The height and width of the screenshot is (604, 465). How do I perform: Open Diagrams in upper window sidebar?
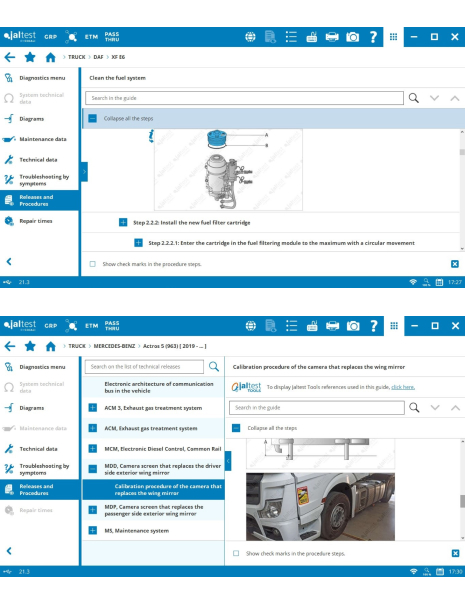click(x=32, y=119)
